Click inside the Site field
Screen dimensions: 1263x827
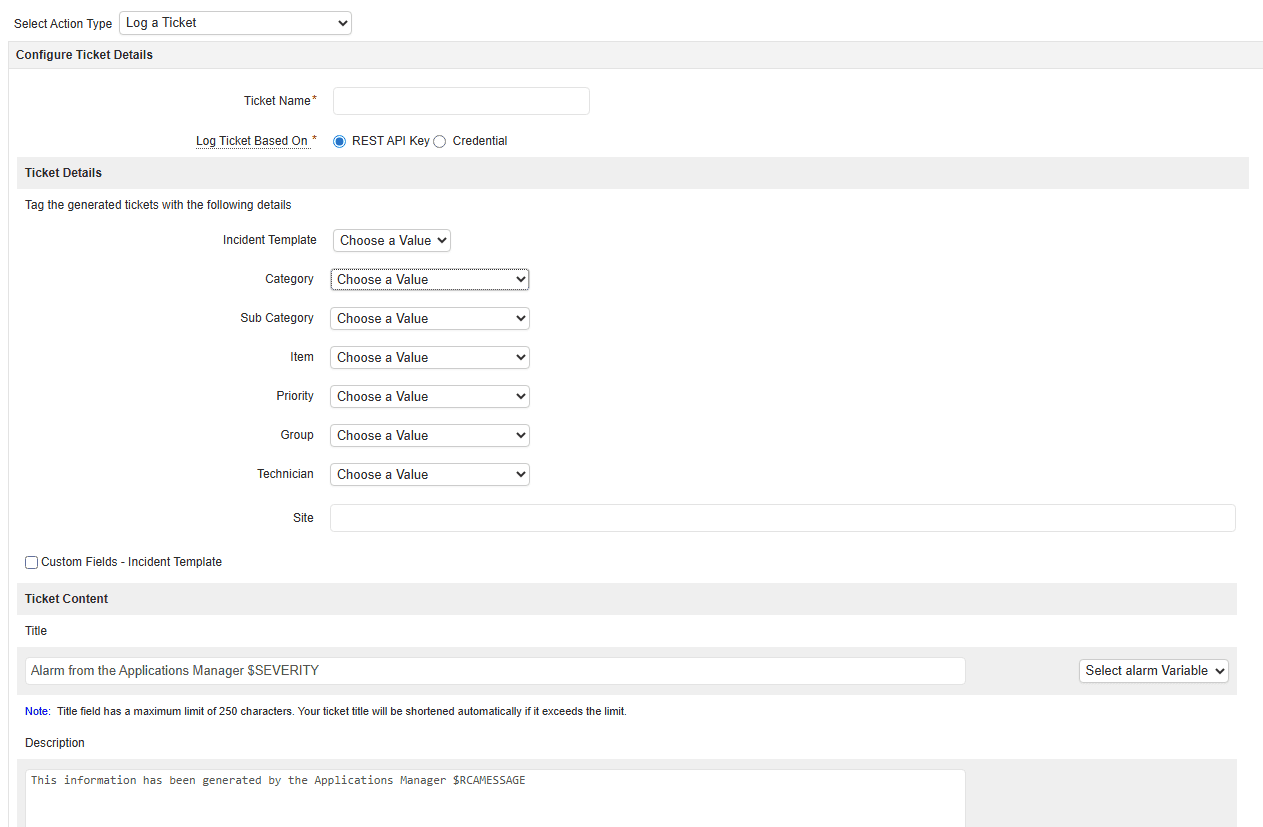point(782,517)
